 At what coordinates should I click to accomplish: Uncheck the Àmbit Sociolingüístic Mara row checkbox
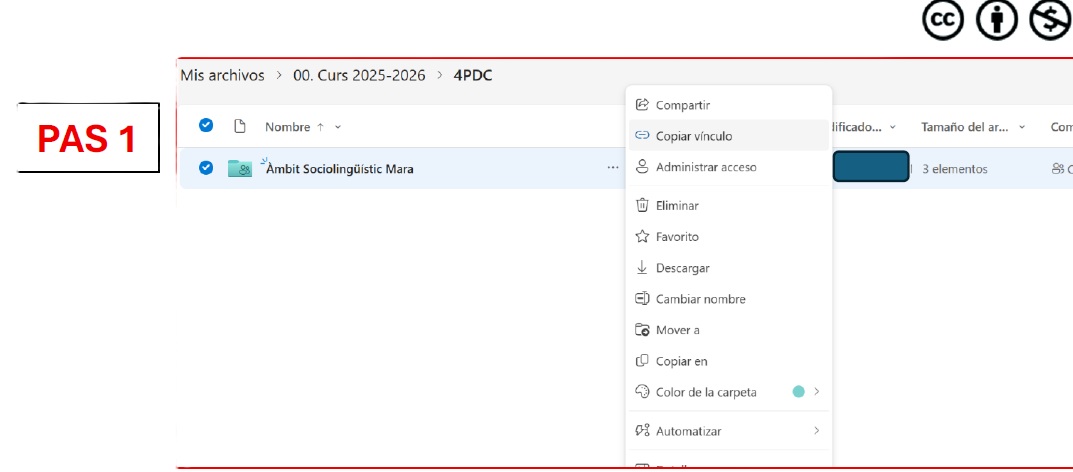(x=206, y=168)
